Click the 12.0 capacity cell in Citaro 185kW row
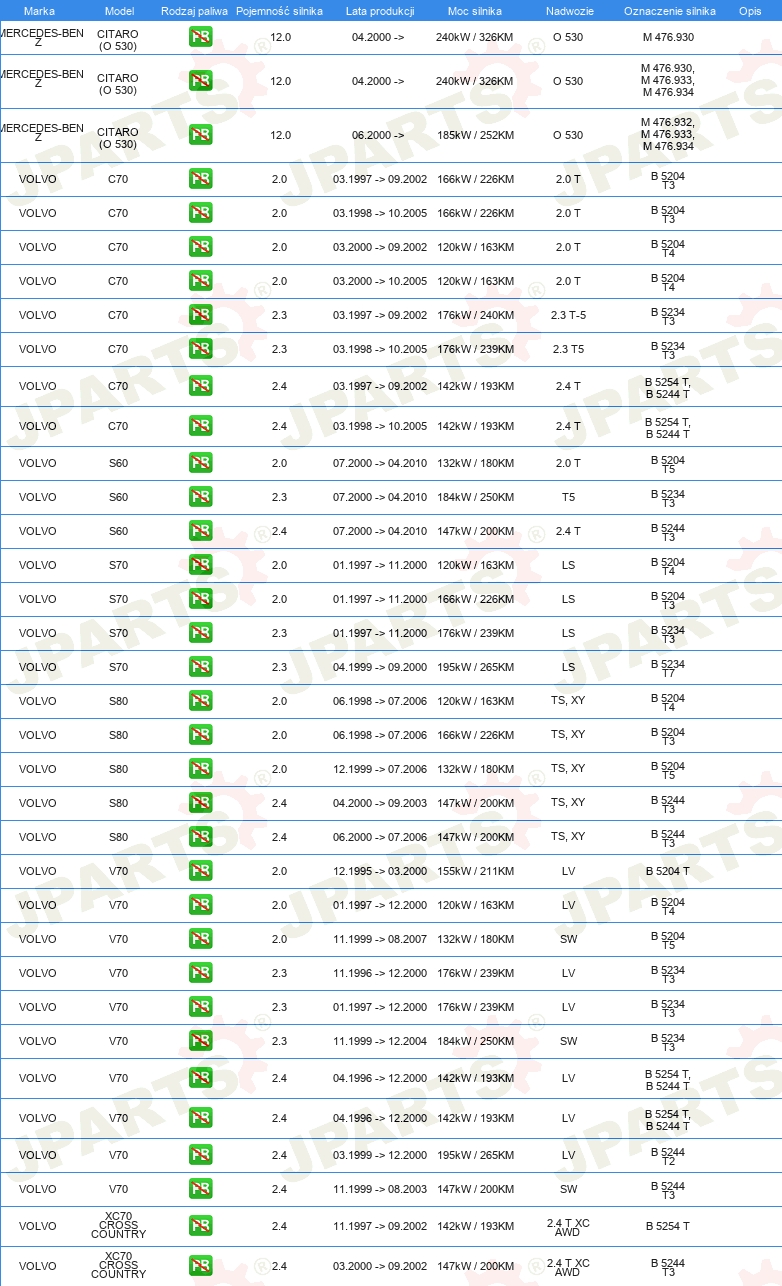The image size is (782, 1286). tap(281, 135)
